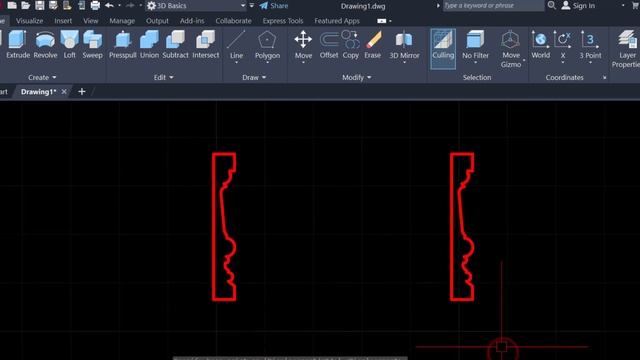Image resolution: width=640 pixels, height=360 pixels.
Task: Select the Sweep tool
Action: click(x=92, y=44)
